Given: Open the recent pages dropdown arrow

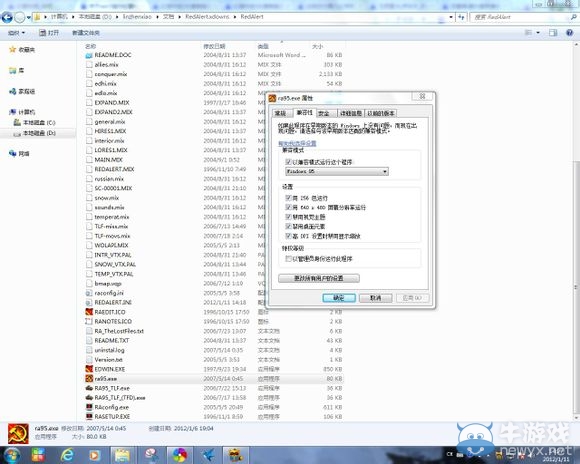Looking at the screenshot, I should point(29,17).
